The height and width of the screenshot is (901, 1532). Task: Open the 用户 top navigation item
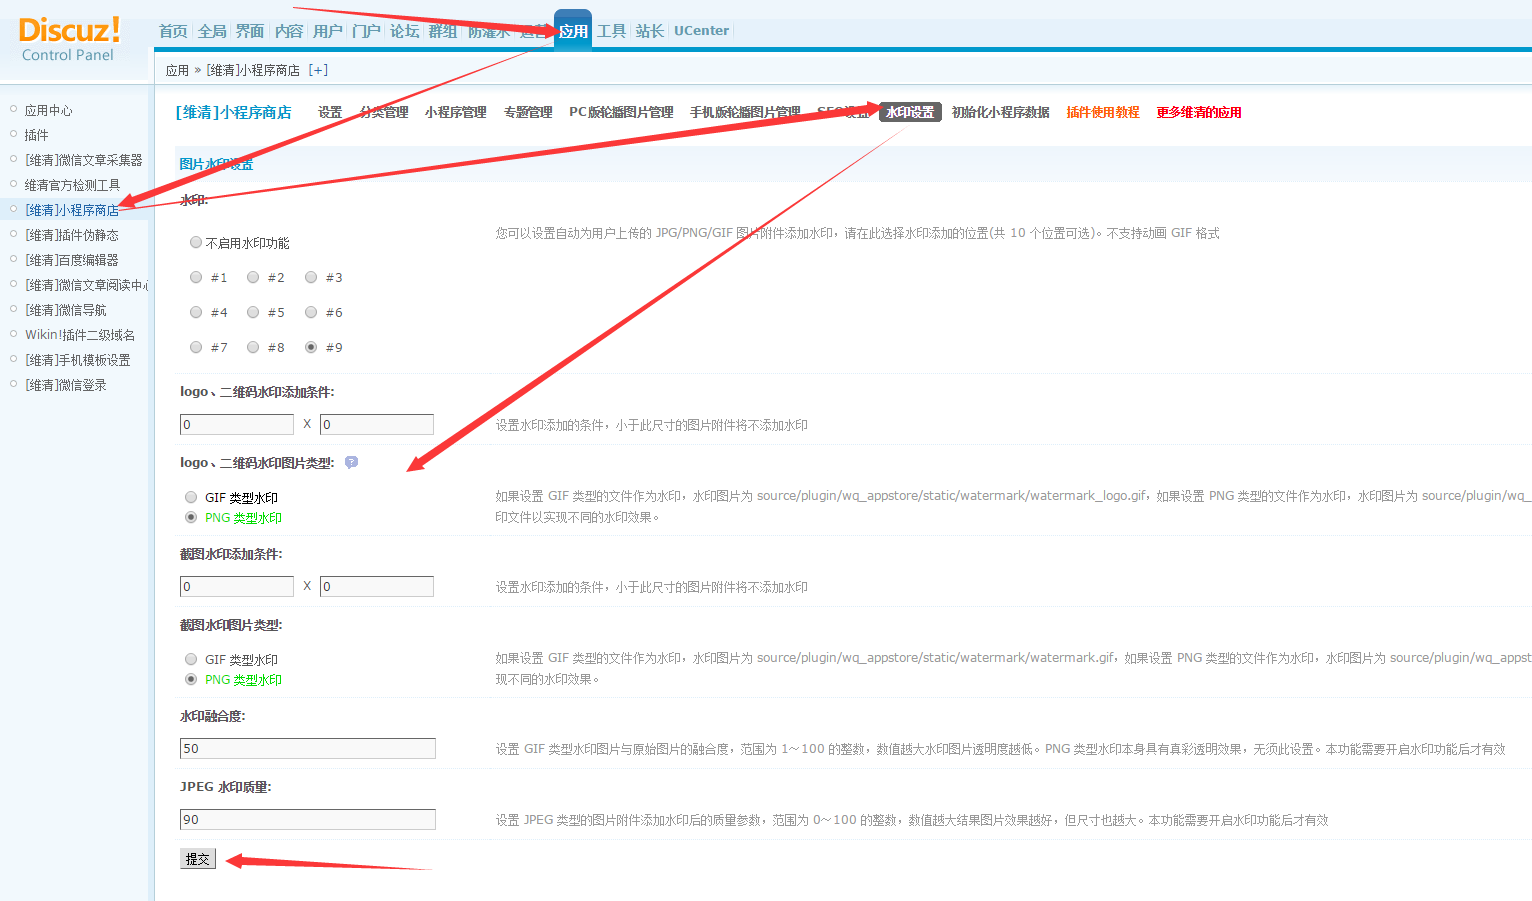coord(328,31)
